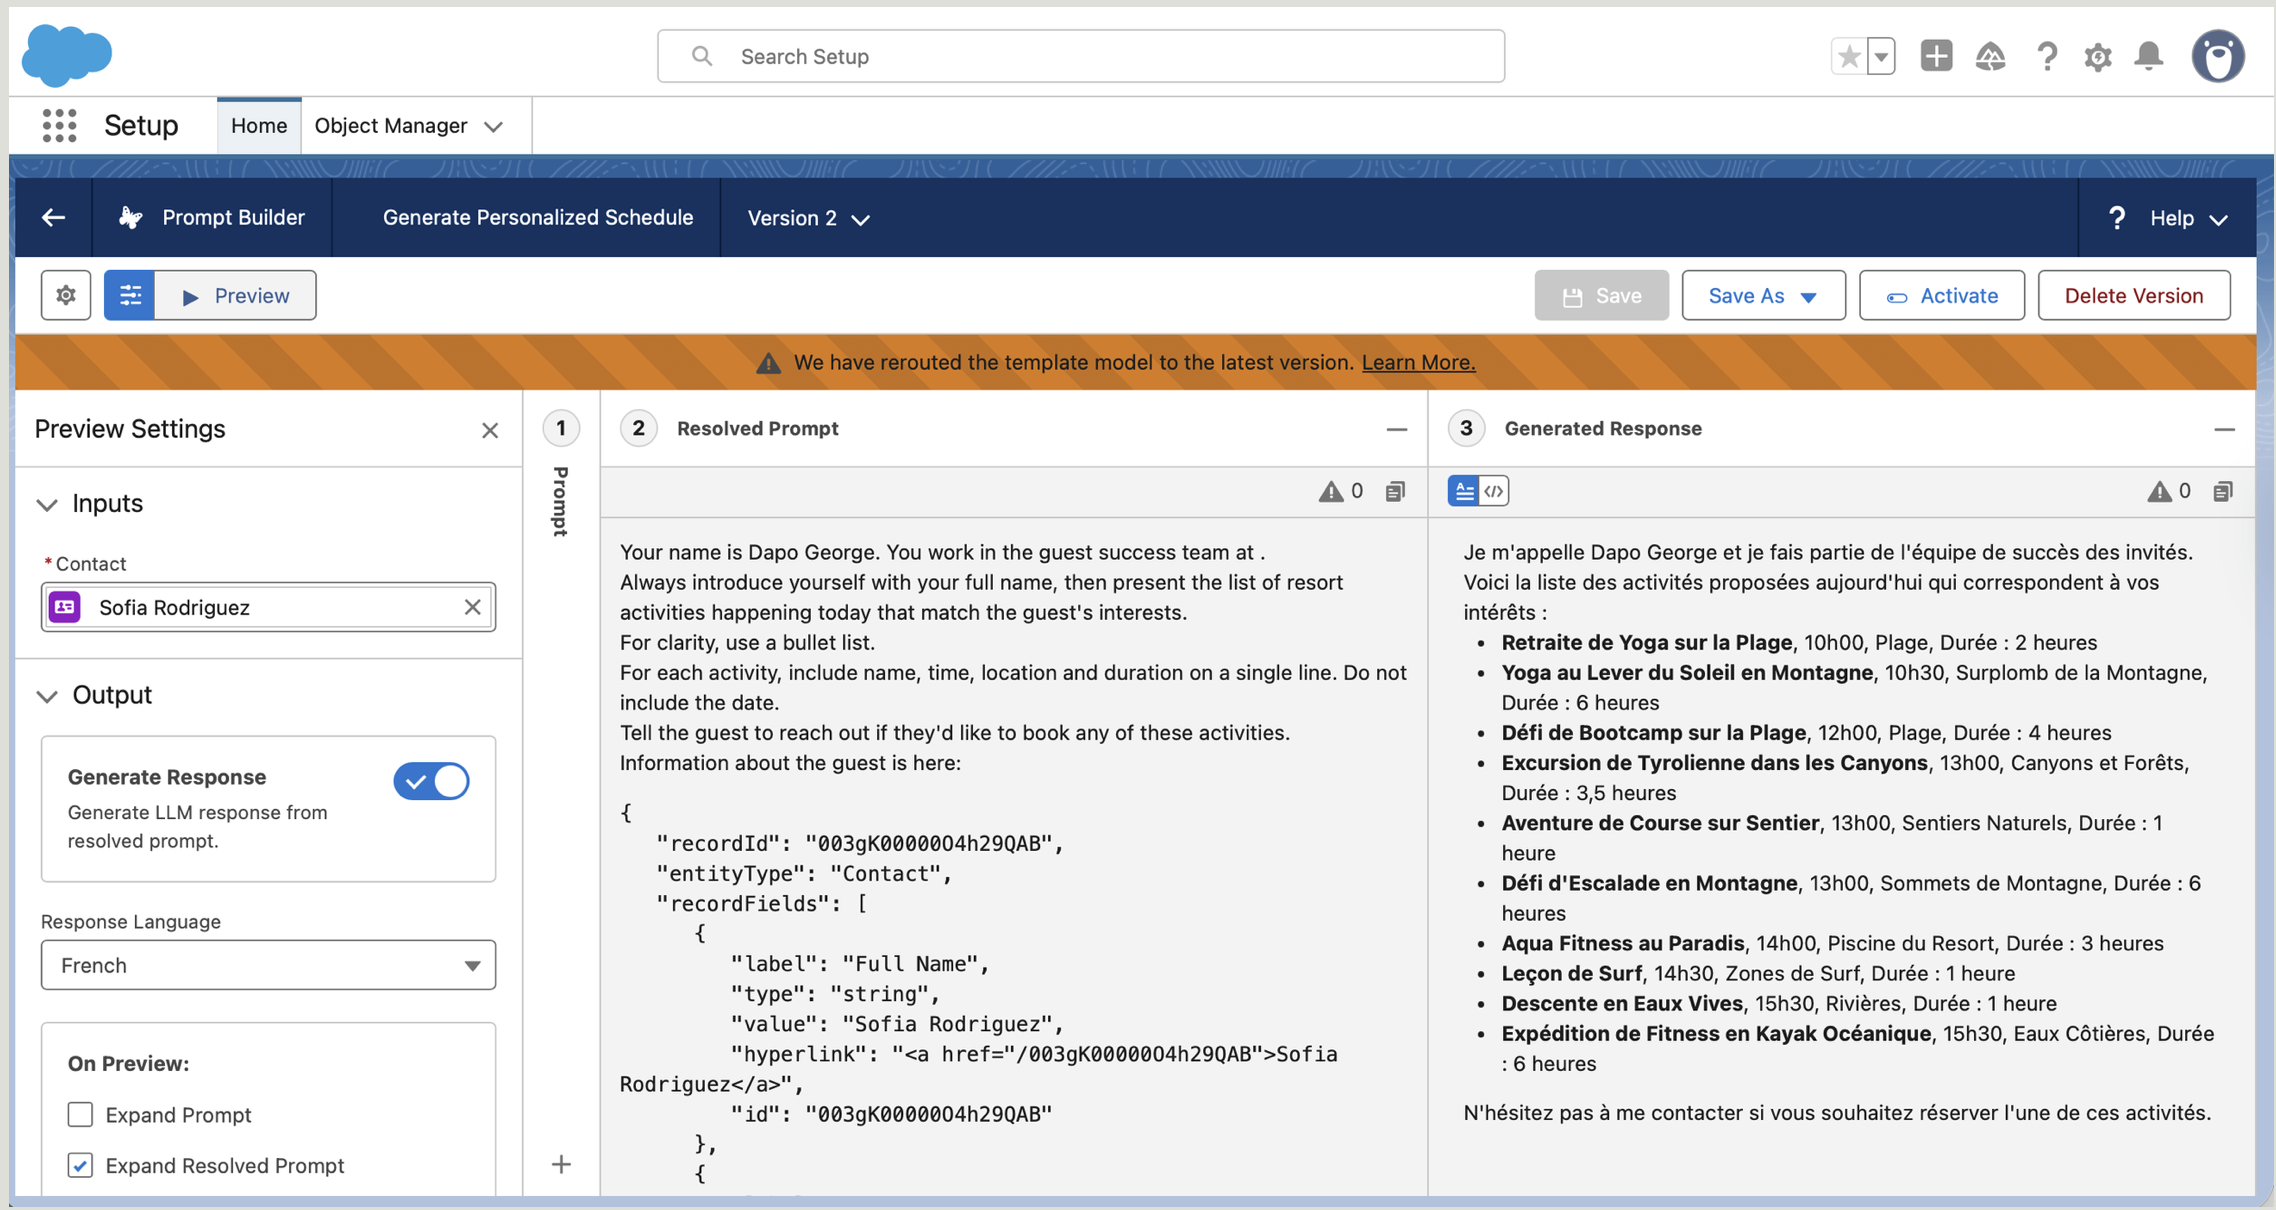Go back using the left arrow

tap(54, 217)
